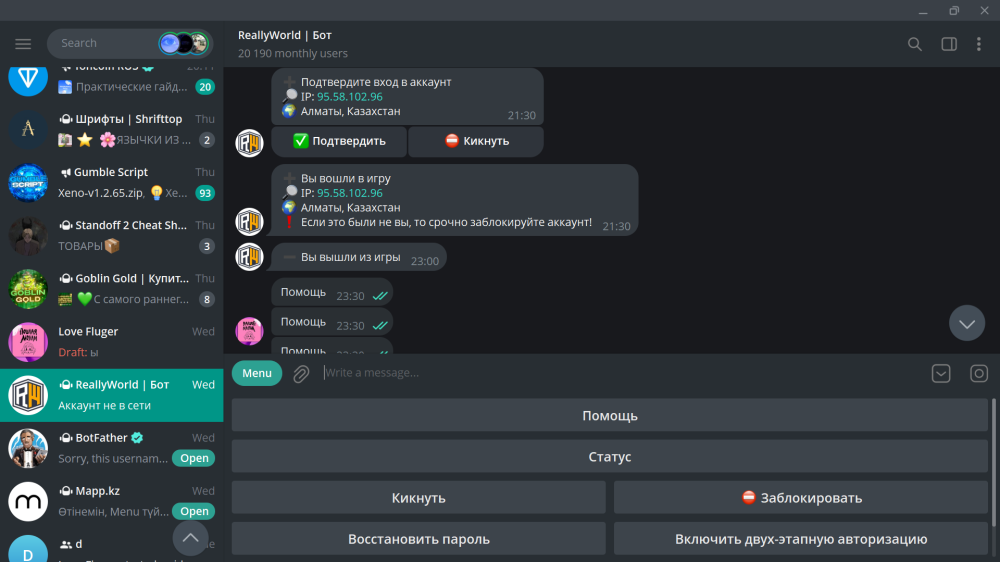Click the Write a message field

coord(622,373)
